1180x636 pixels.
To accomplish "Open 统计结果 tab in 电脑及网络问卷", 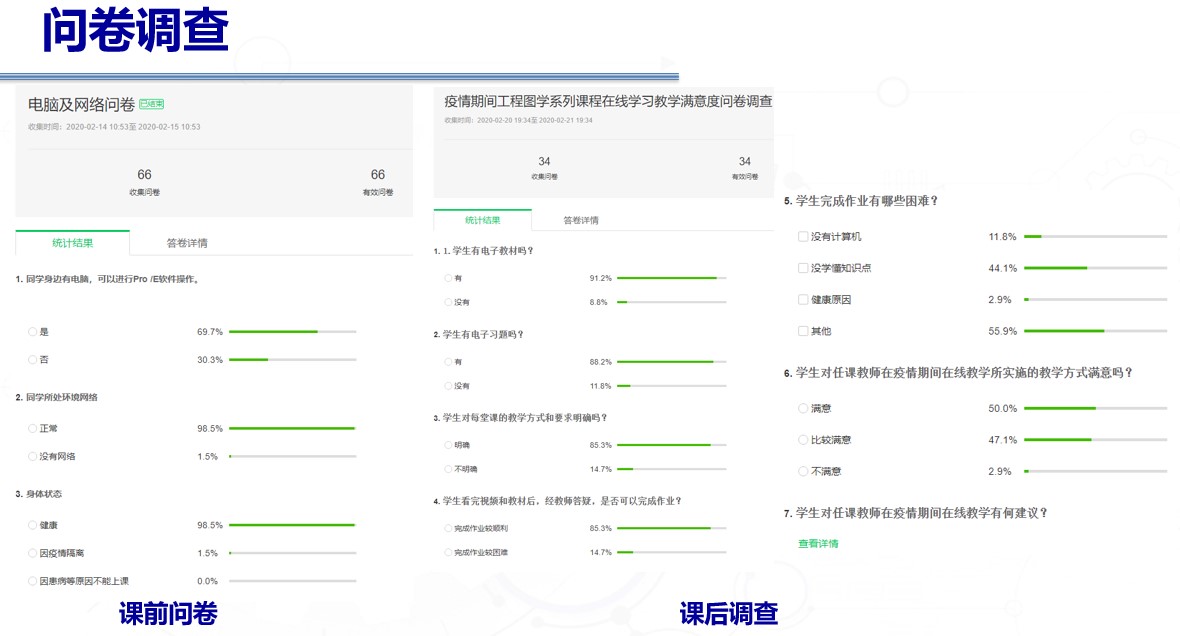I will [x=72, y=243].
